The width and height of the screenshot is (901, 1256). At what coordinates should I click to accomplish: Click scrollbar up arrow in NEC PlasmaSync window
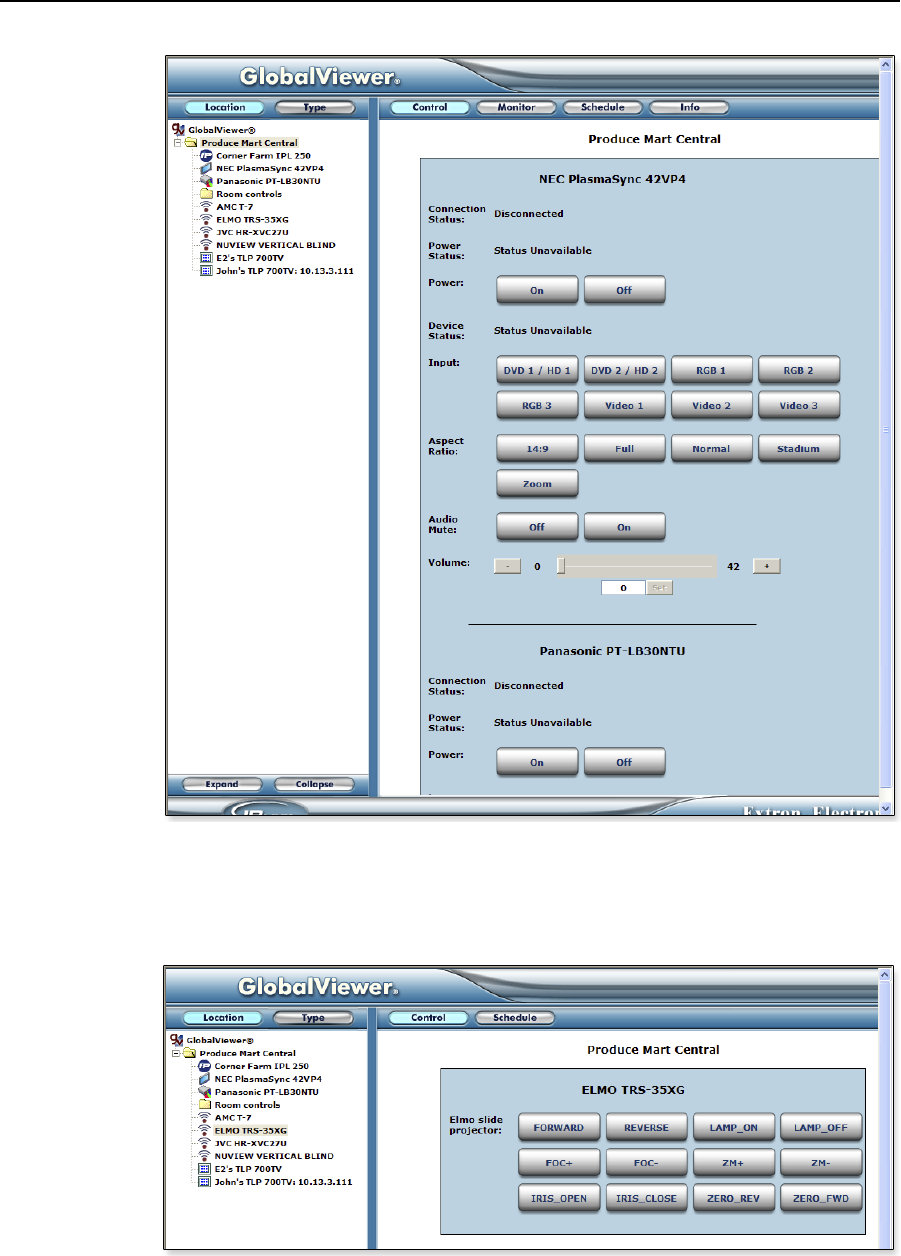click(x=884, y=63)
